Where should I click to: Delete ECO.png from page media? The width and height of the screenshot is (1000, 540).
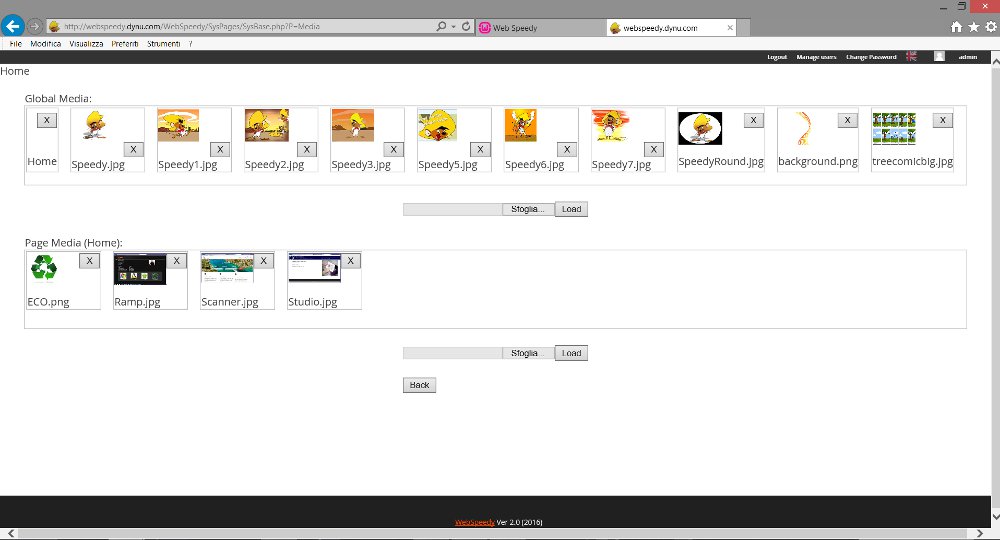coord(89,261)
